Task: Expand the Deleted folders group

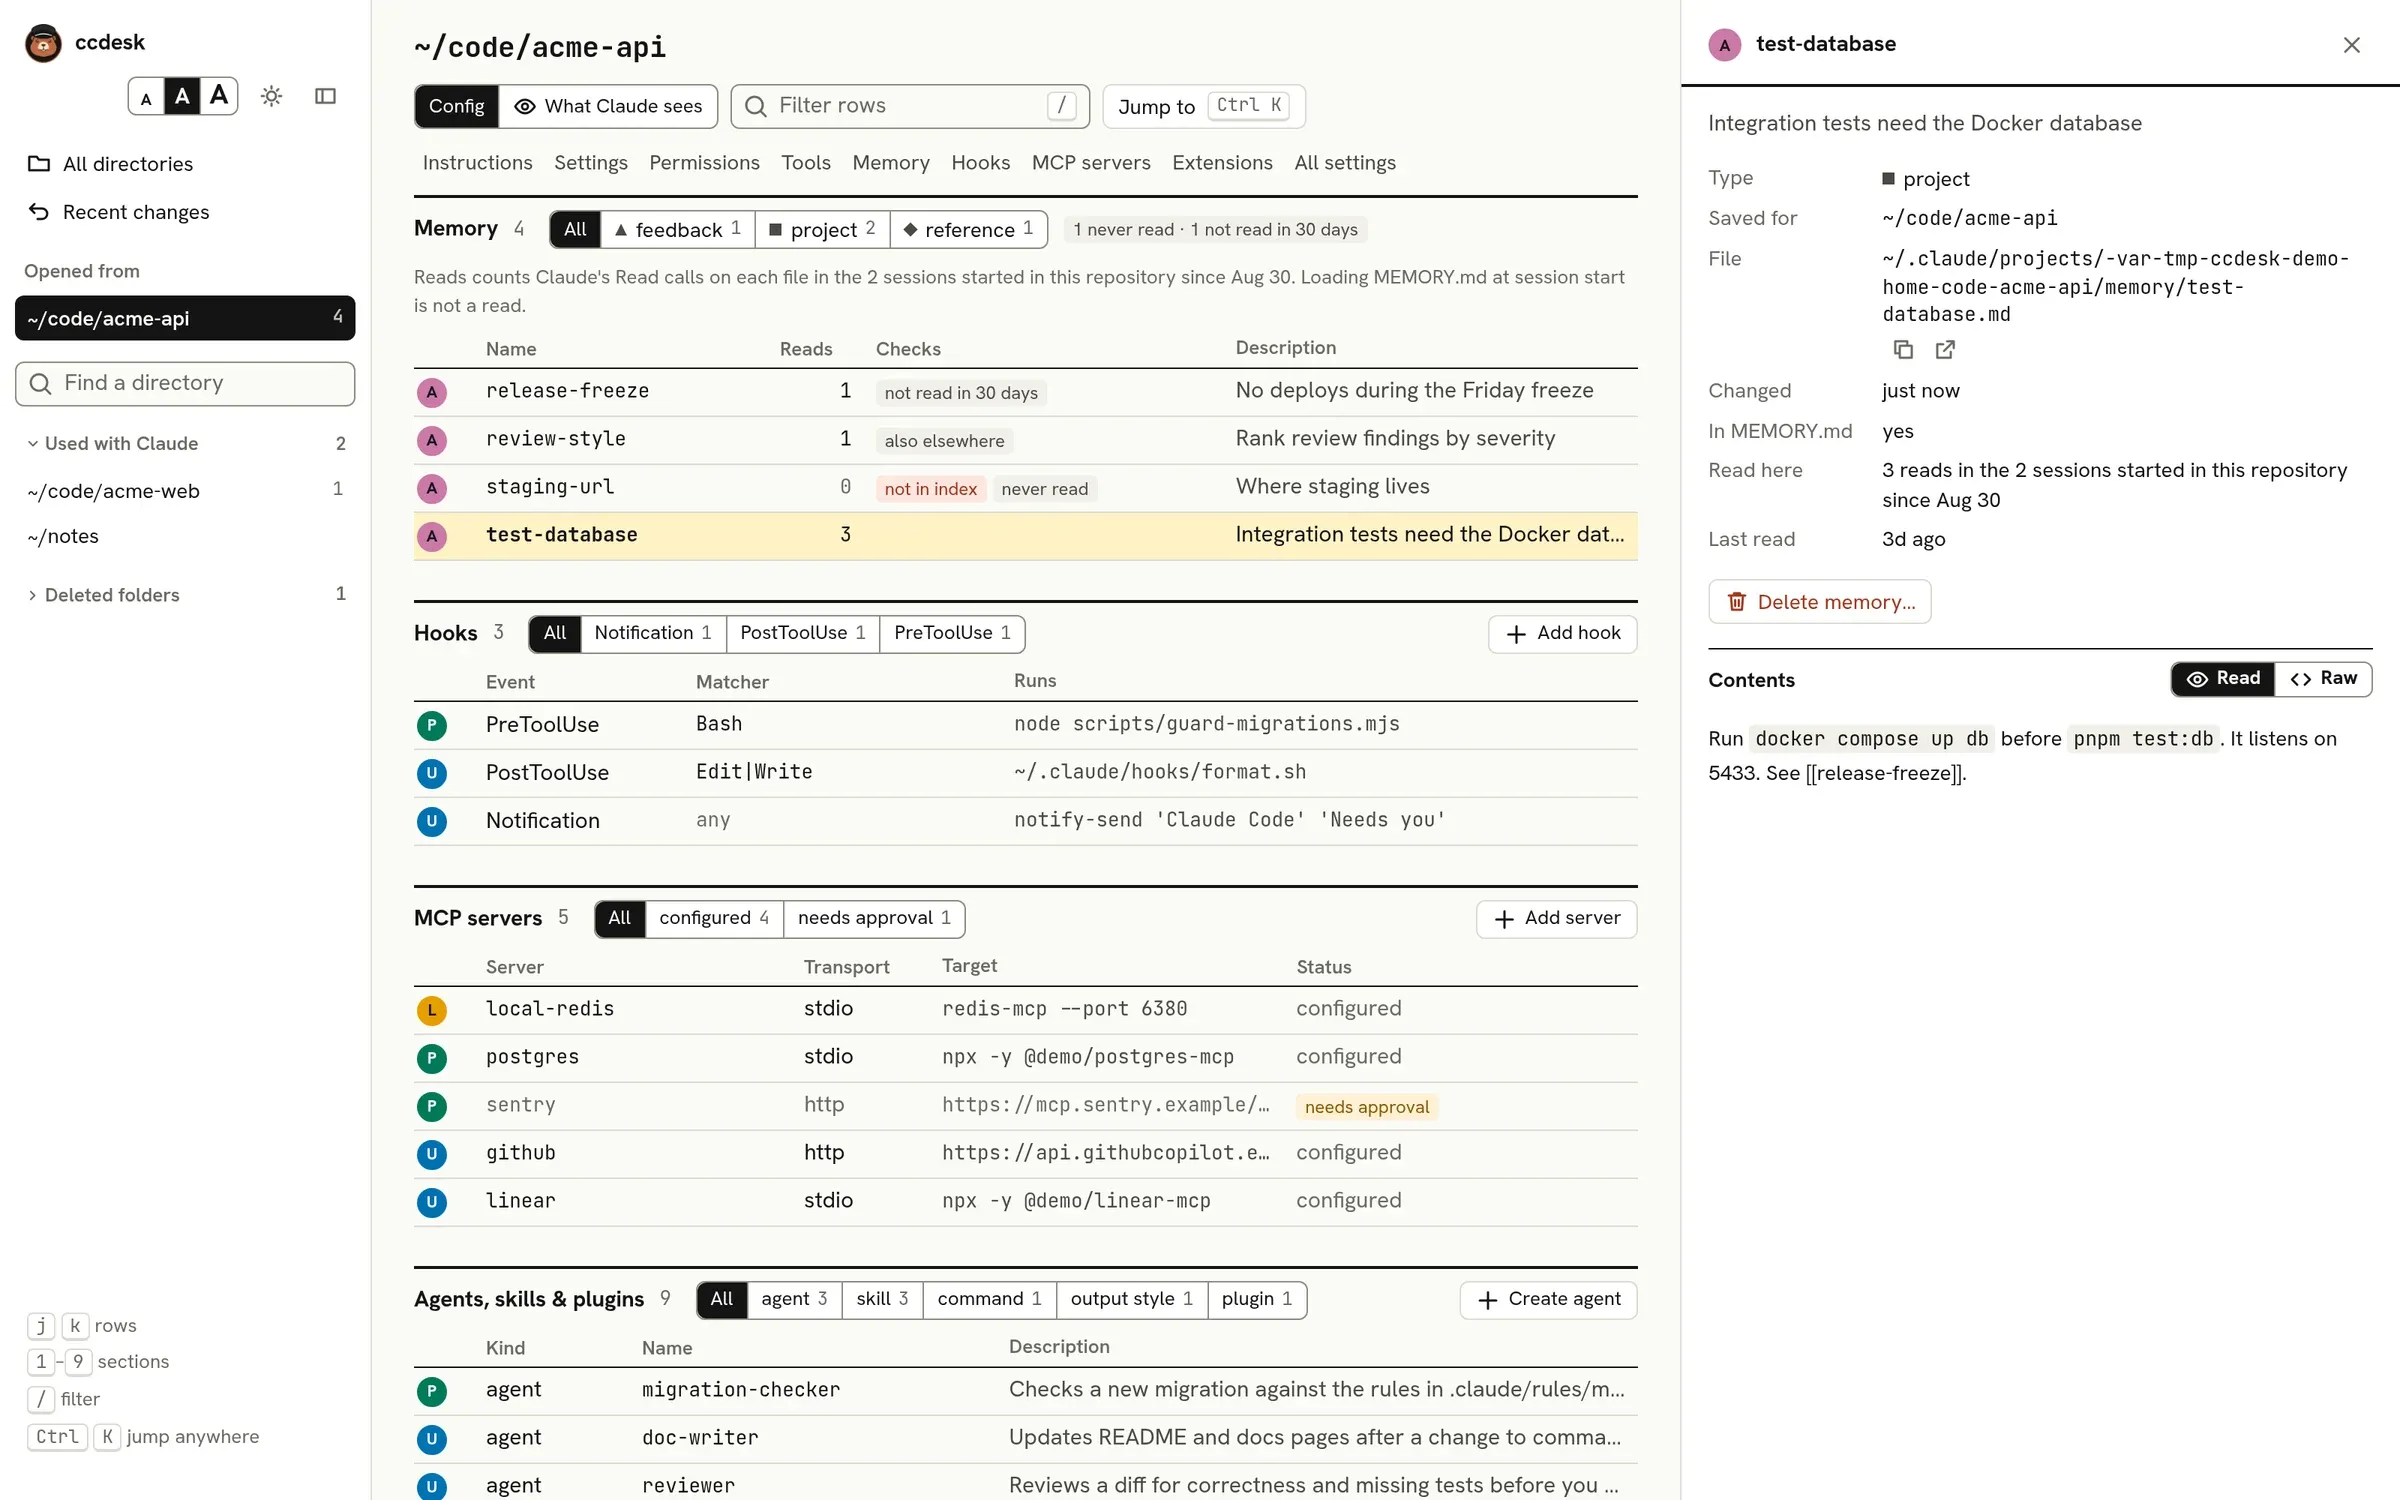Action: click(185, 595)
